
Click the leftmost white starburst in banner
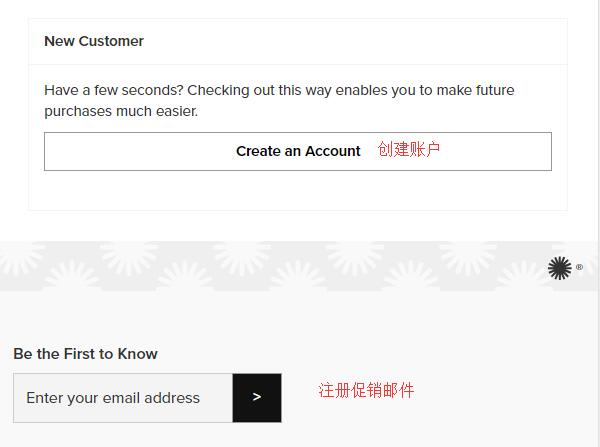coord(20,256)
